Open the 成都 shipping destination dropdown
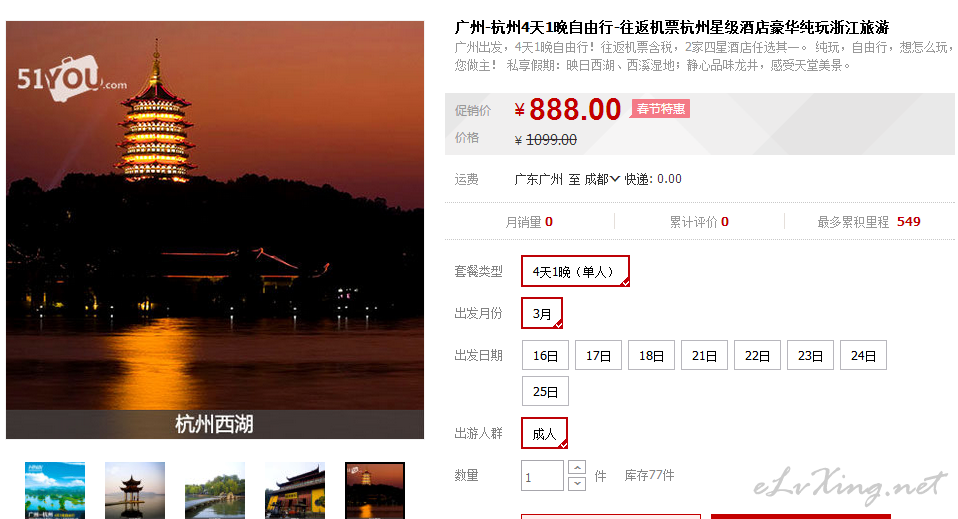958x519 pixels. 602,179
